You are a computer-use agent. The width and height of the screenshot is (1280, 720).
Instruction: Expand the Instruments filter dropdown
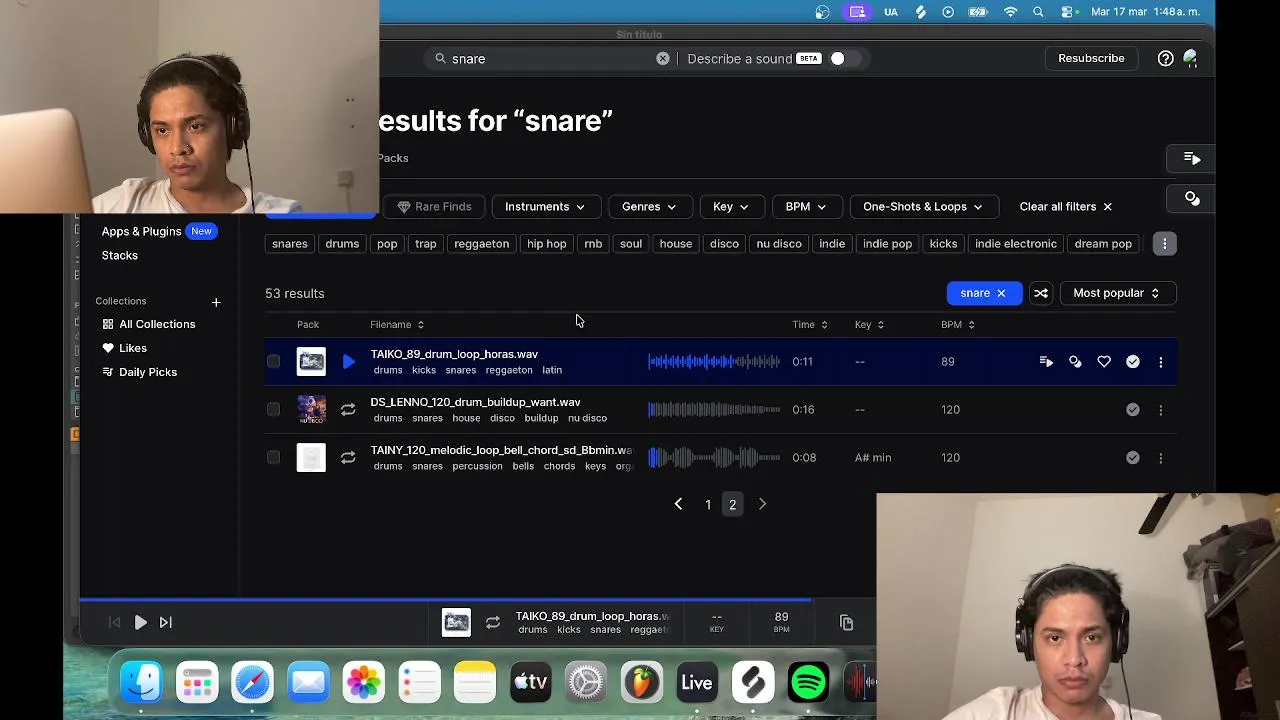coord(545,207)
